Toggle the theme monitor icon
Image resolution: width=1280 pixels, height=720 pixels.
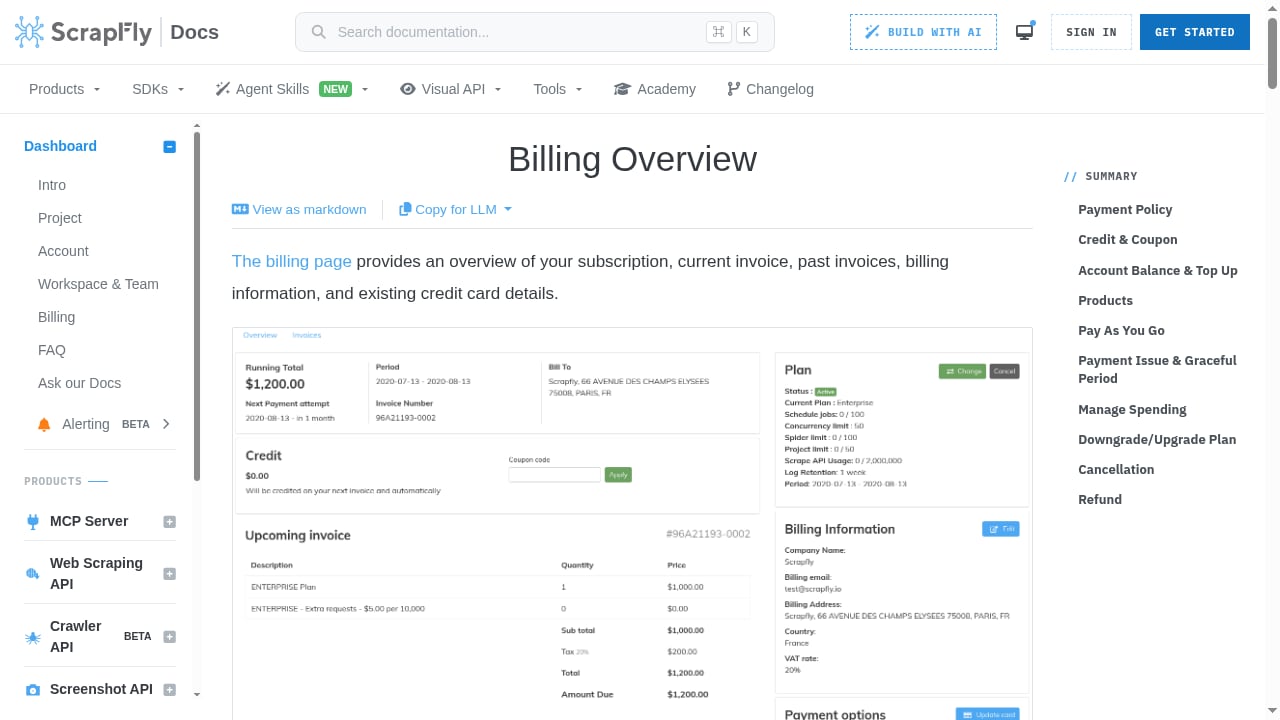1024,32
